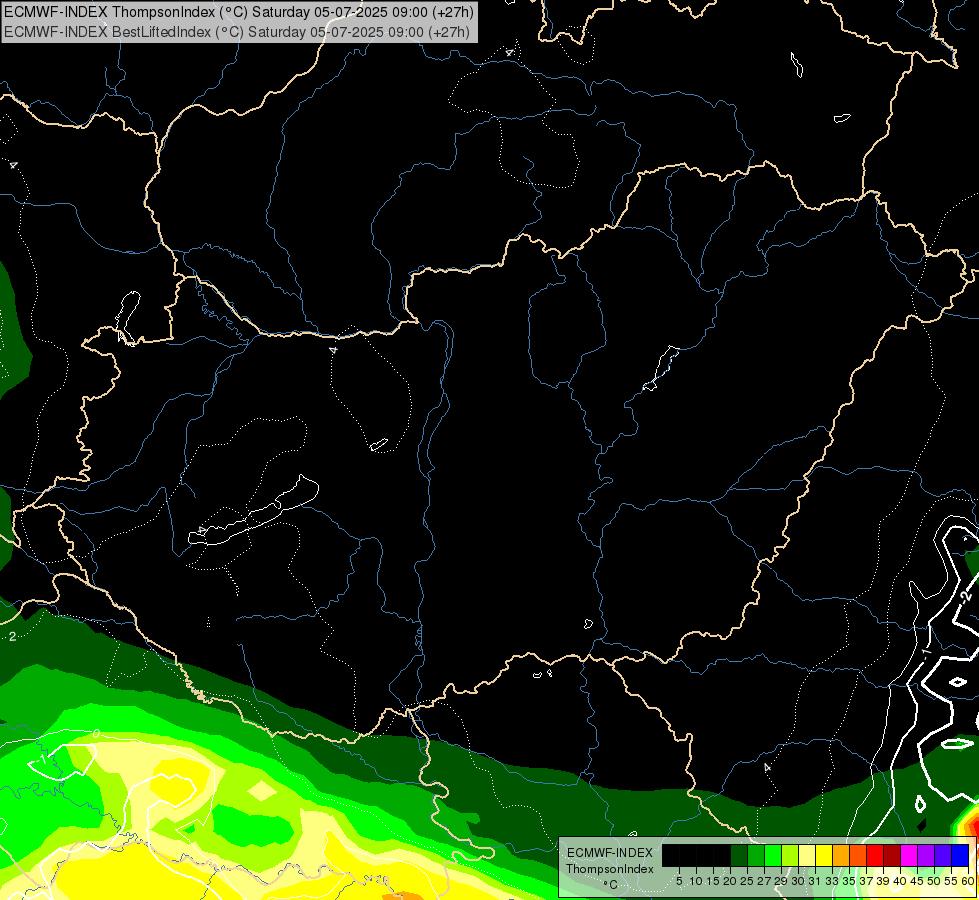Screen dimensions: 979x900
Task: Select the bright yellow 31-33 legend swatch
Action: coord(824,855)
